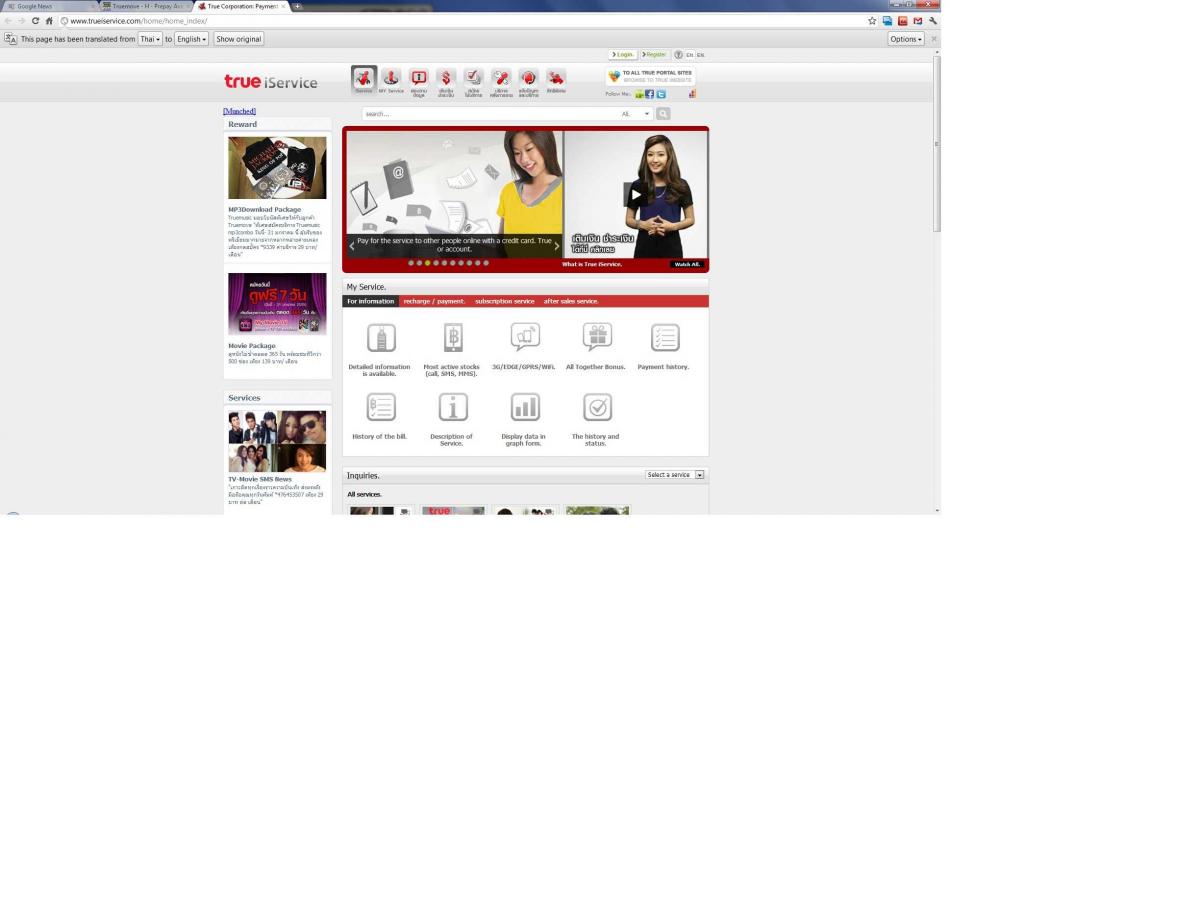Click in the site search field
The height and width of the screenshot is (900, 1200).
point(488,114)
